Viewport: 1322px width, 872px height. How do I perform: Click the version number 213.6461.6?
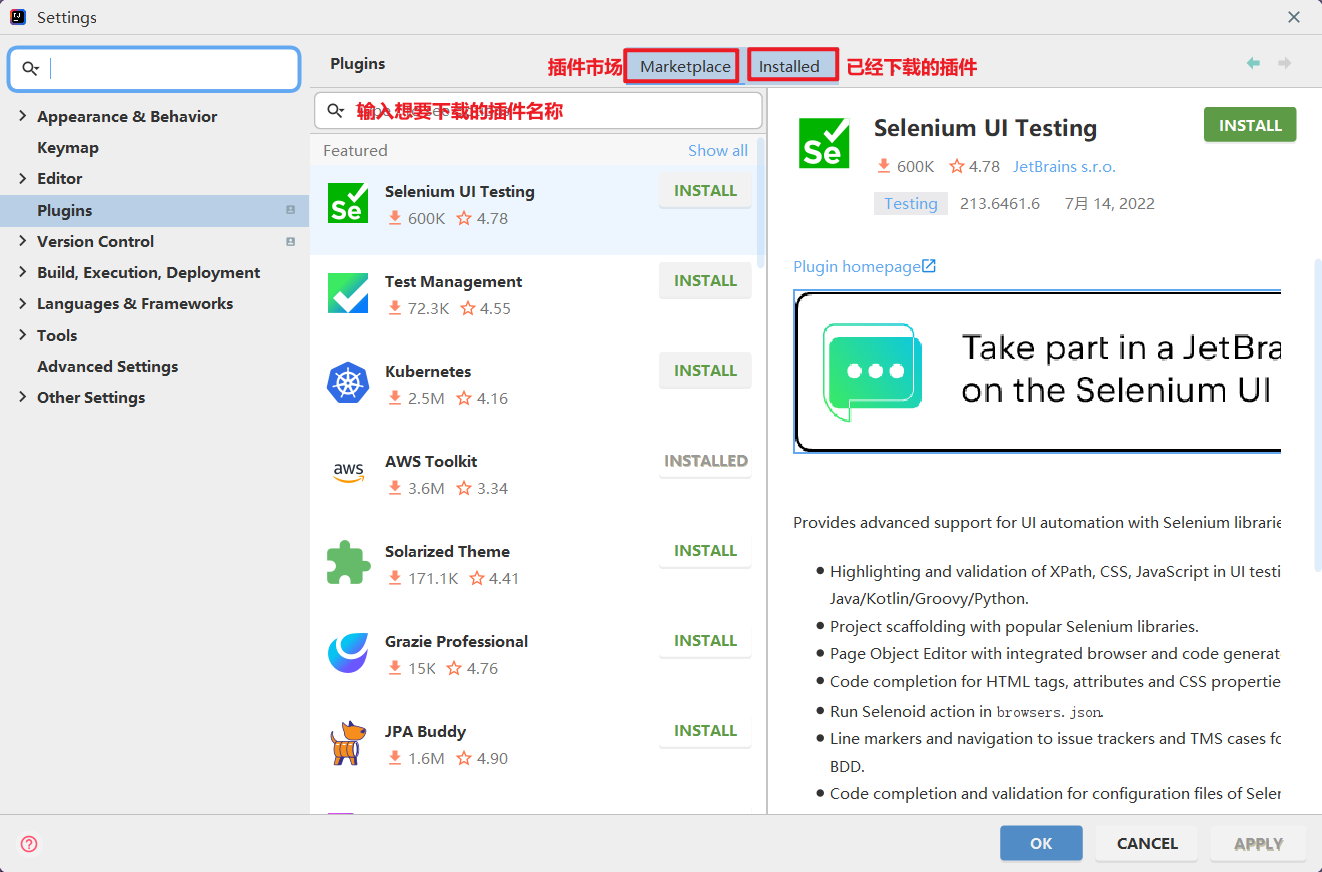click(x=1000, y=203)
